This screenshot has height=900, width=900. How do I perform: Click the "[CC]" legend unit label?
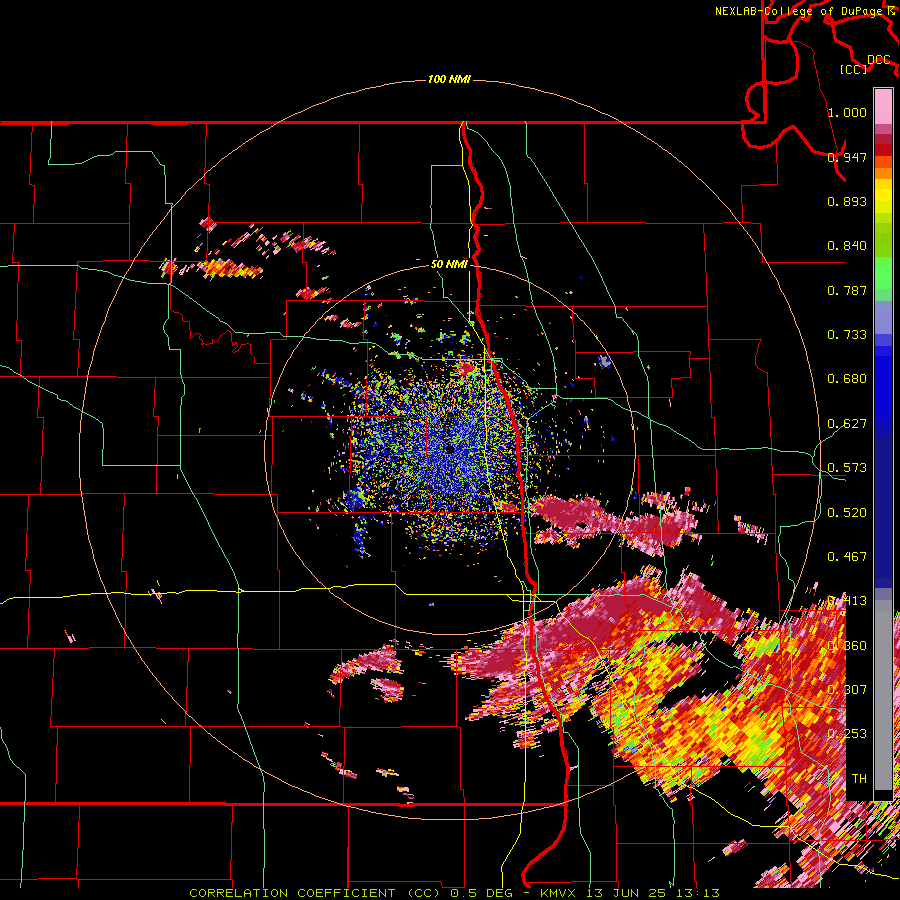click(x=854, y=69)
